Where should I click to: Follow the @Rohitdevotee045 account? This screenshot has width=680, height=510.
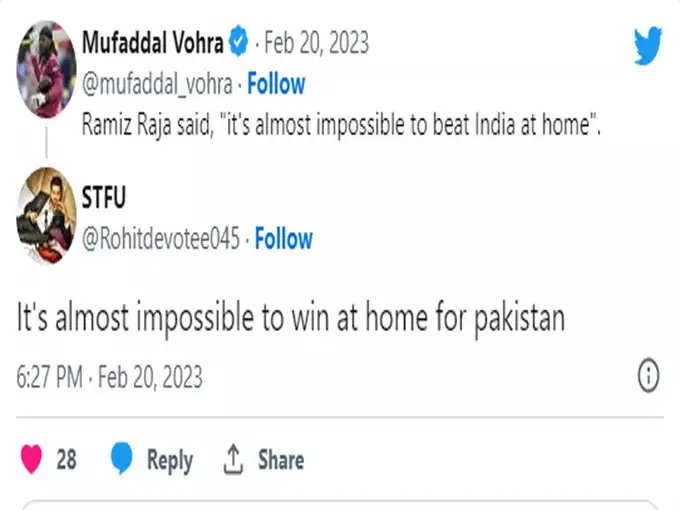pos(283,239)
